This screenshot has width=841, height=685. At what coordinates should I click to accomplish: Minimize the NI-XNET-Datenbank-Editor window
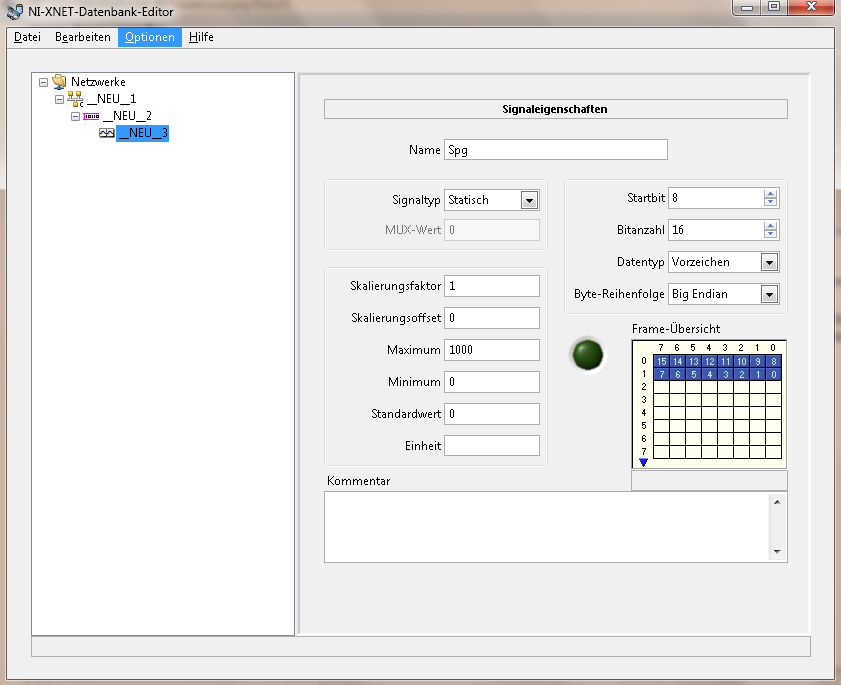point(747,7)
